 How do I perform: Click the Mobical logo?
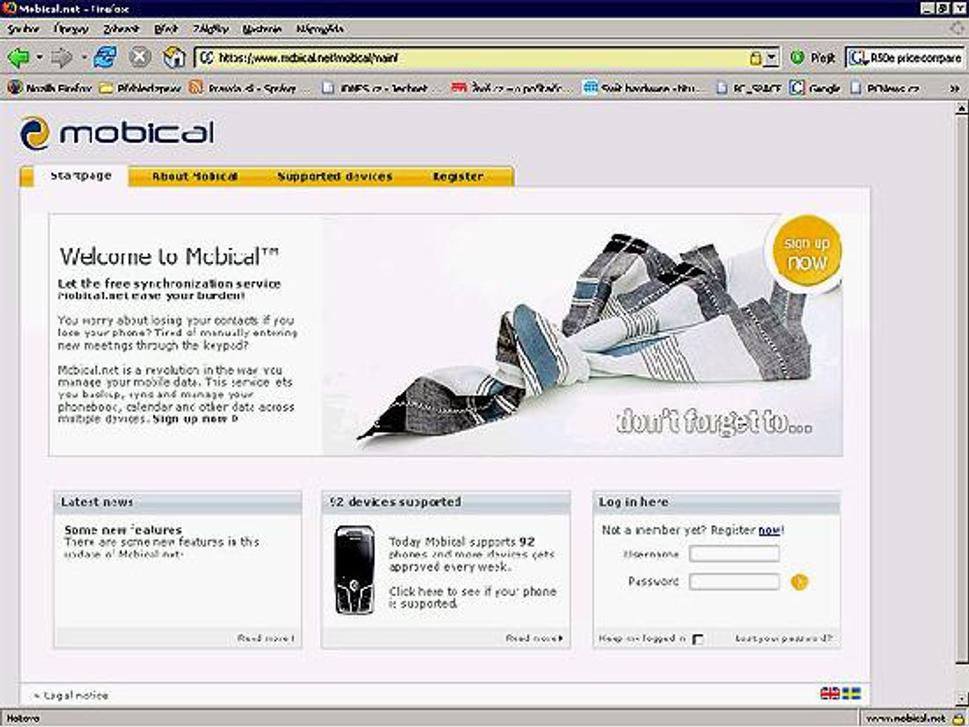coord(117,132)
